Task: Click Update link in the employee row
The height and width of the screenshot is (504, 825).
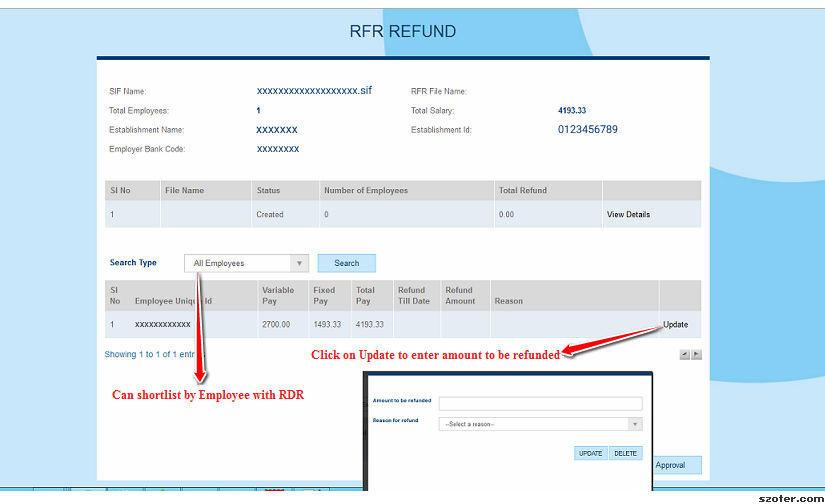Action: tap(675, 325)
